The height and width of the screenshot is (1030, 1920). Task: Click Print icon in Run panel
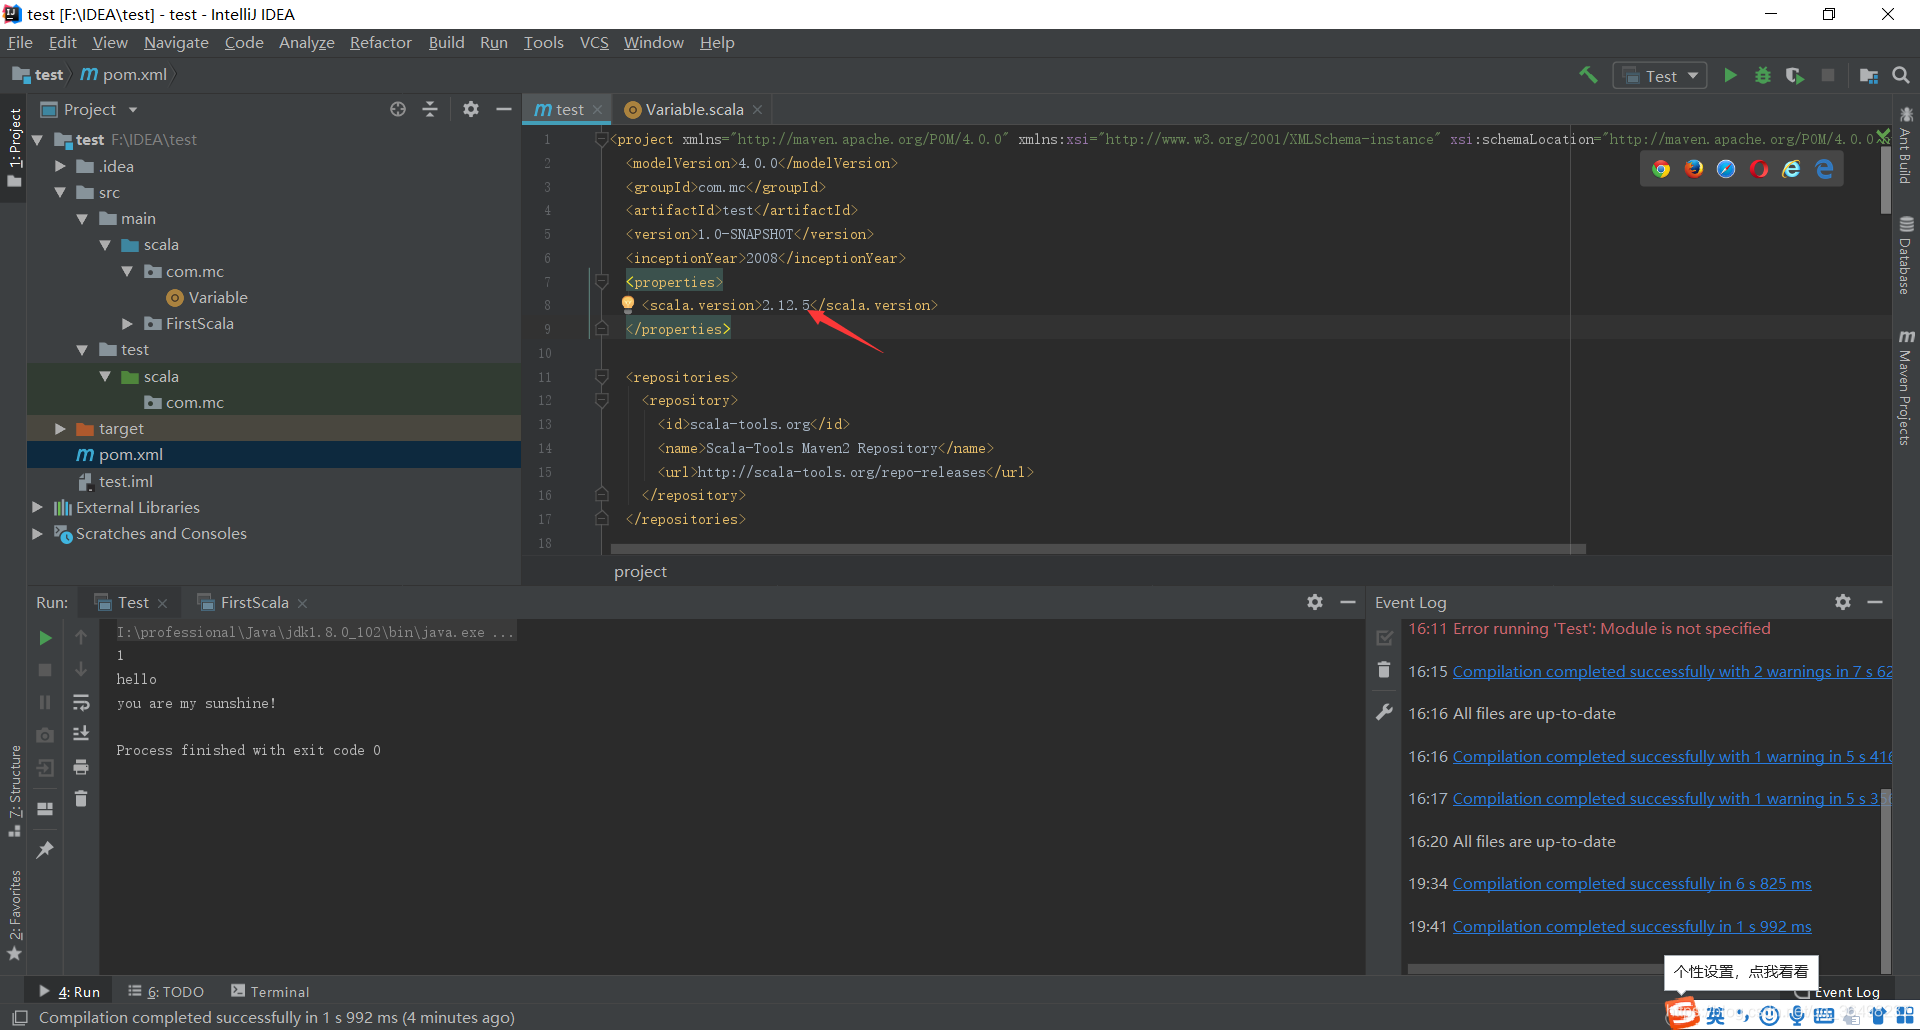(x=81, y=767)
